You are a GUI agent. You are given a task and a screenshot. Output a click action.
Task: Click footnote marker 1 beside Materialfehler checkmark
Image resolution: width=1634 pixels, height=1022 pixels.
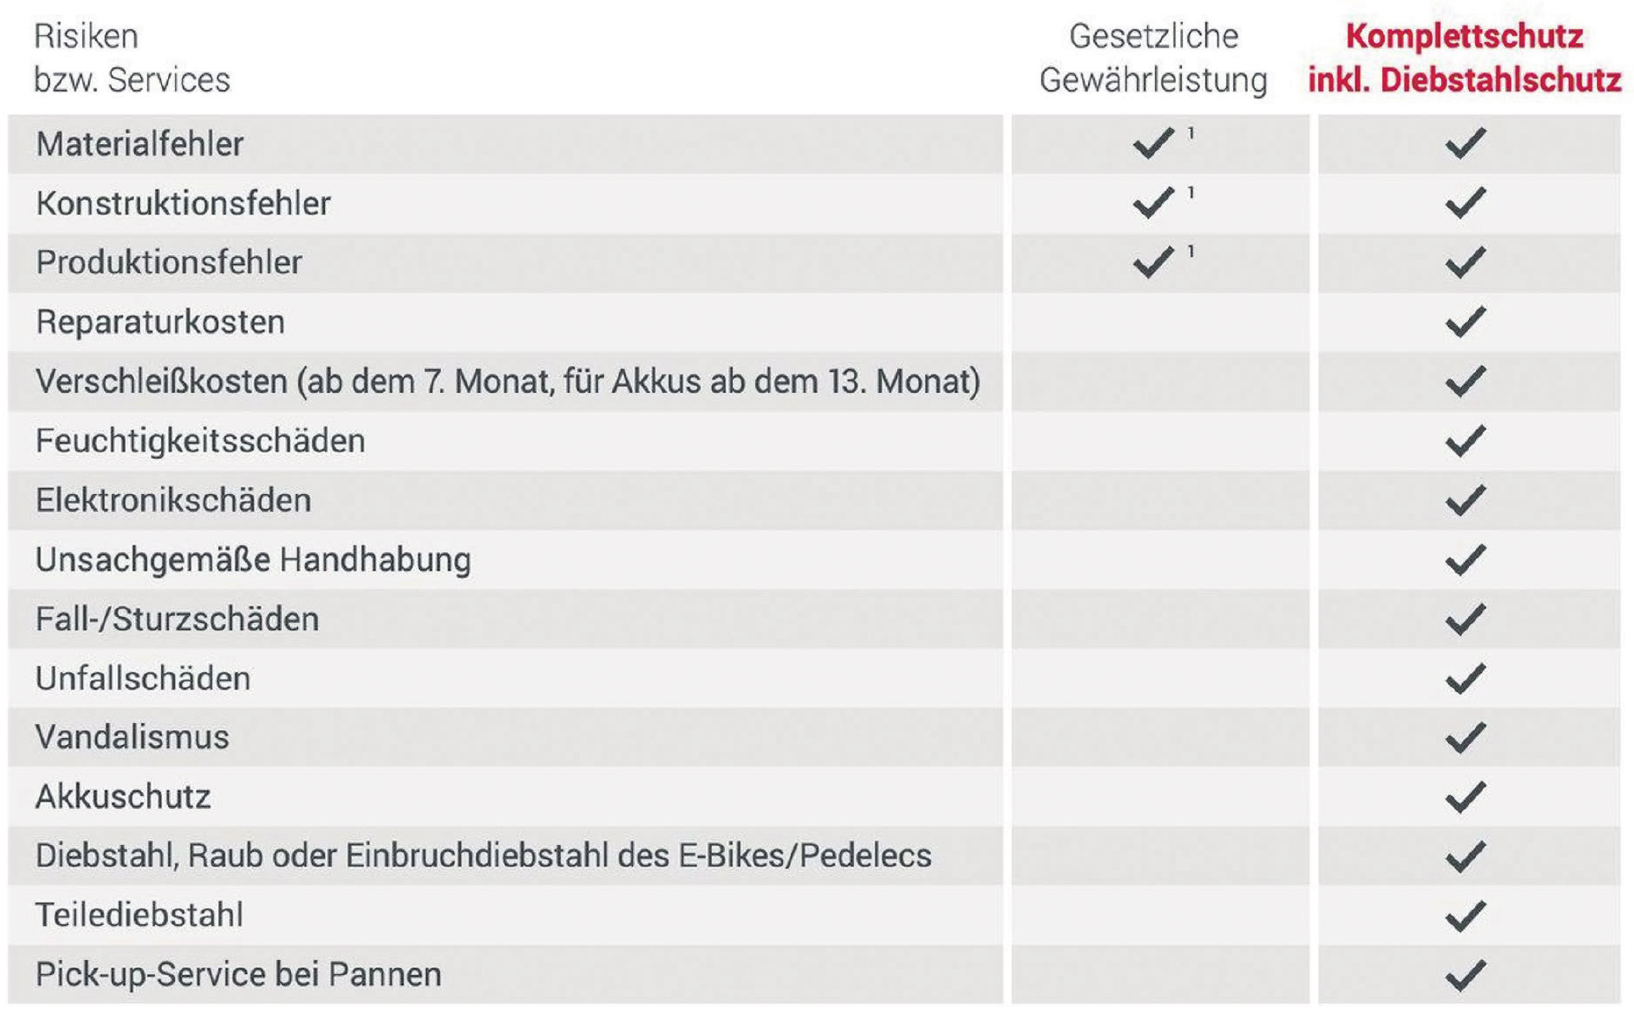1191,133
